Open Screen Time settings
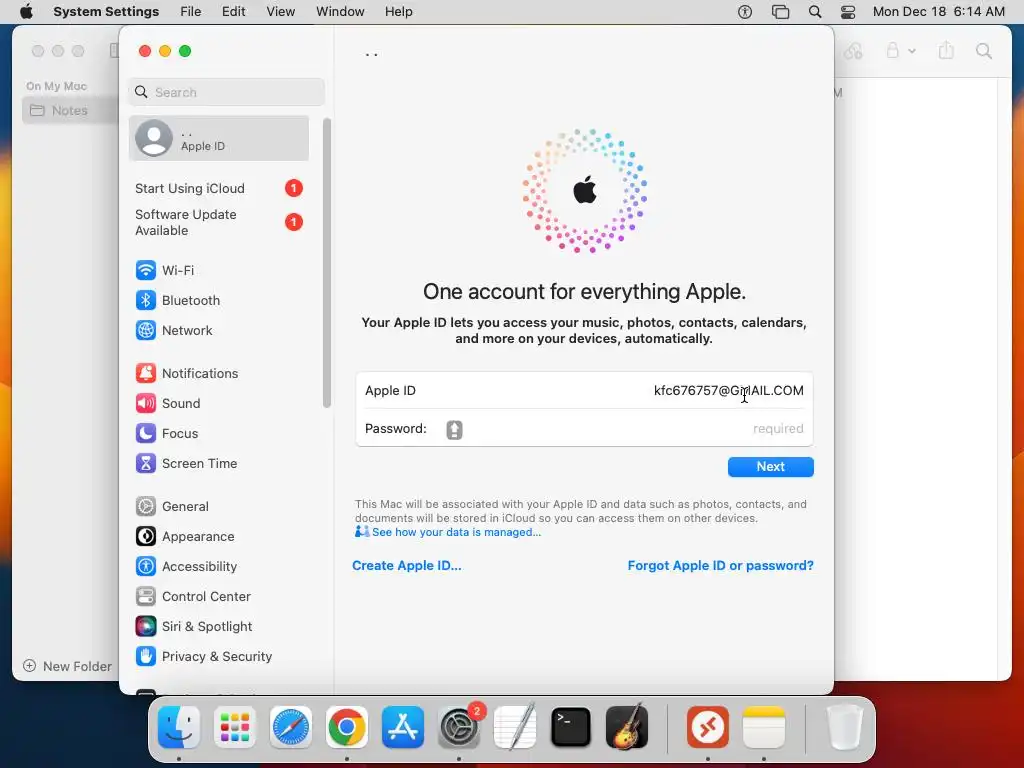Viewport: 1024px width, 768px height. [x=186, y=464]
